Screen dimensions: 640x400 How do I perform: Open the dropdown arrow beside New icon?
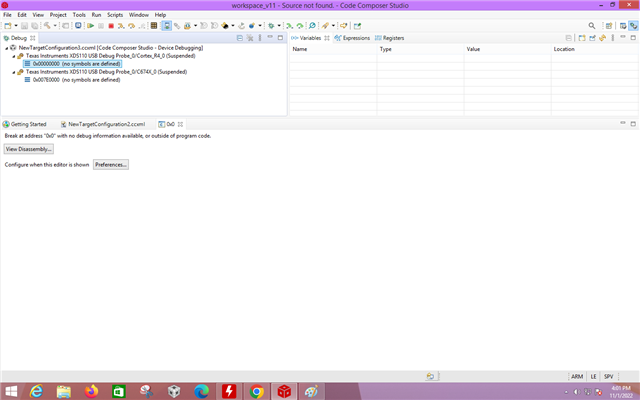pos(16,26)
